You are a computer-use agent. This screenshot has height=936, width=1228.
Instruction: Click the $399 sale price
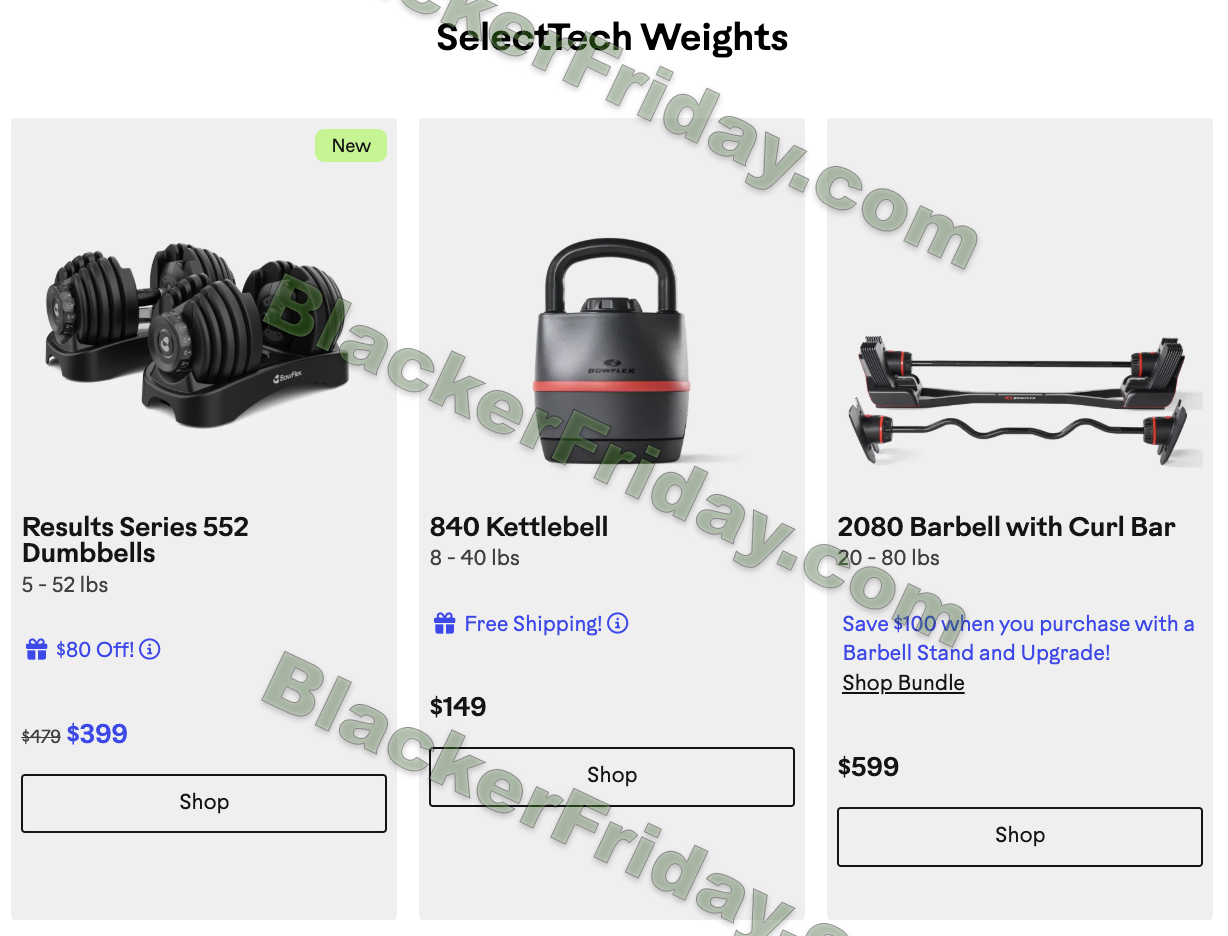click(97, 734)
